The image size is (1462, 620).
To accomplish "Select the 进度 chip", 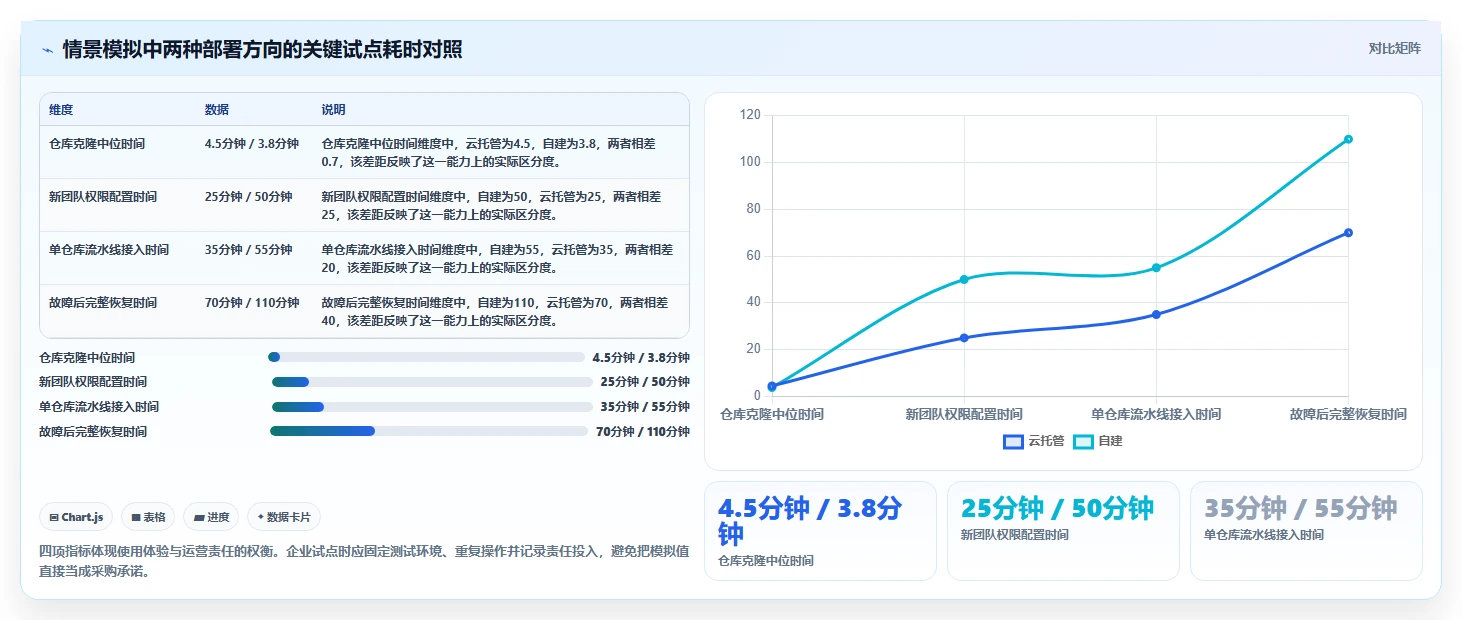I will click(x=211, y=517).
